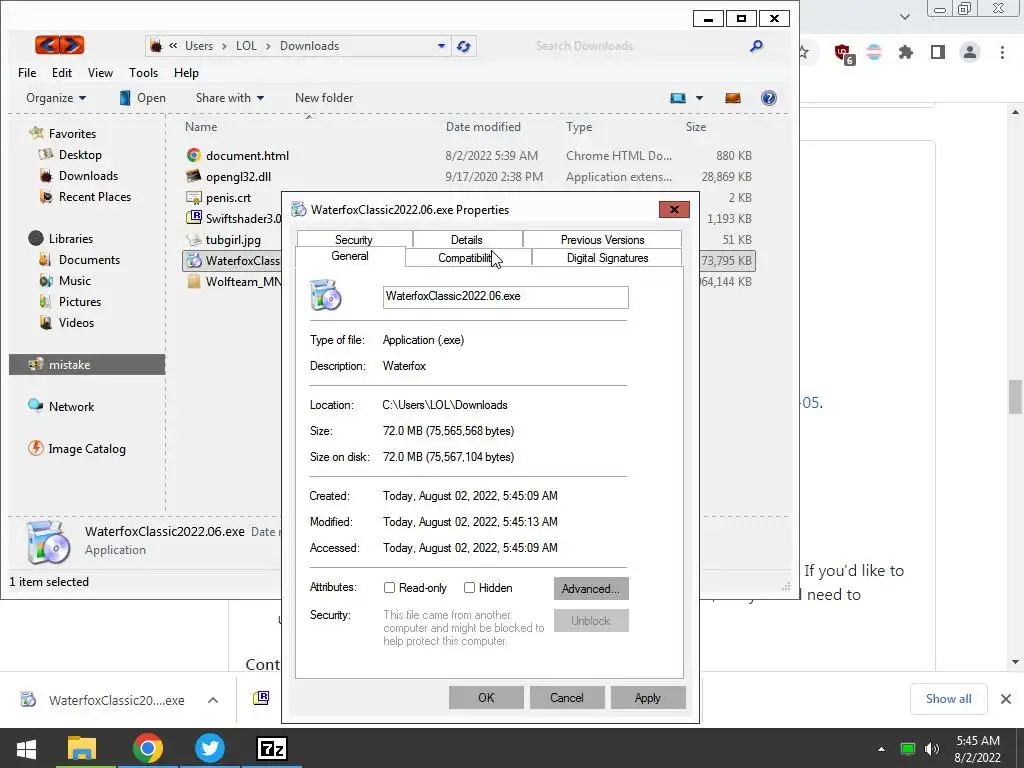Select the Wolfteam_MN folder icon
The width and height of the screenshot is (1024, 768).
(x=193, y=281)
